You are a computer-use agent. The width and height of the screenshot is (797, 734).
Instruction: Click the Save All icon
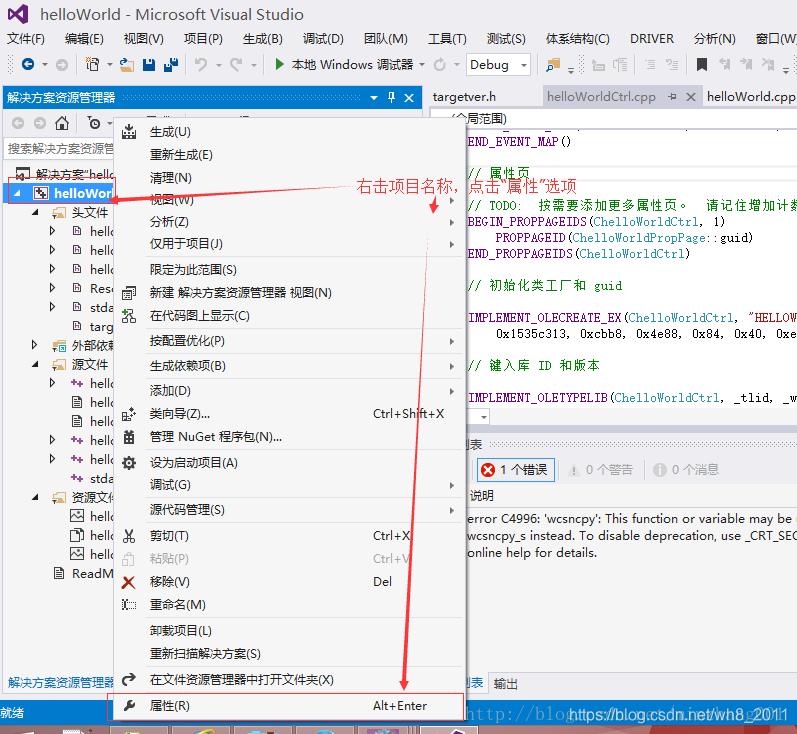[171, 65]
